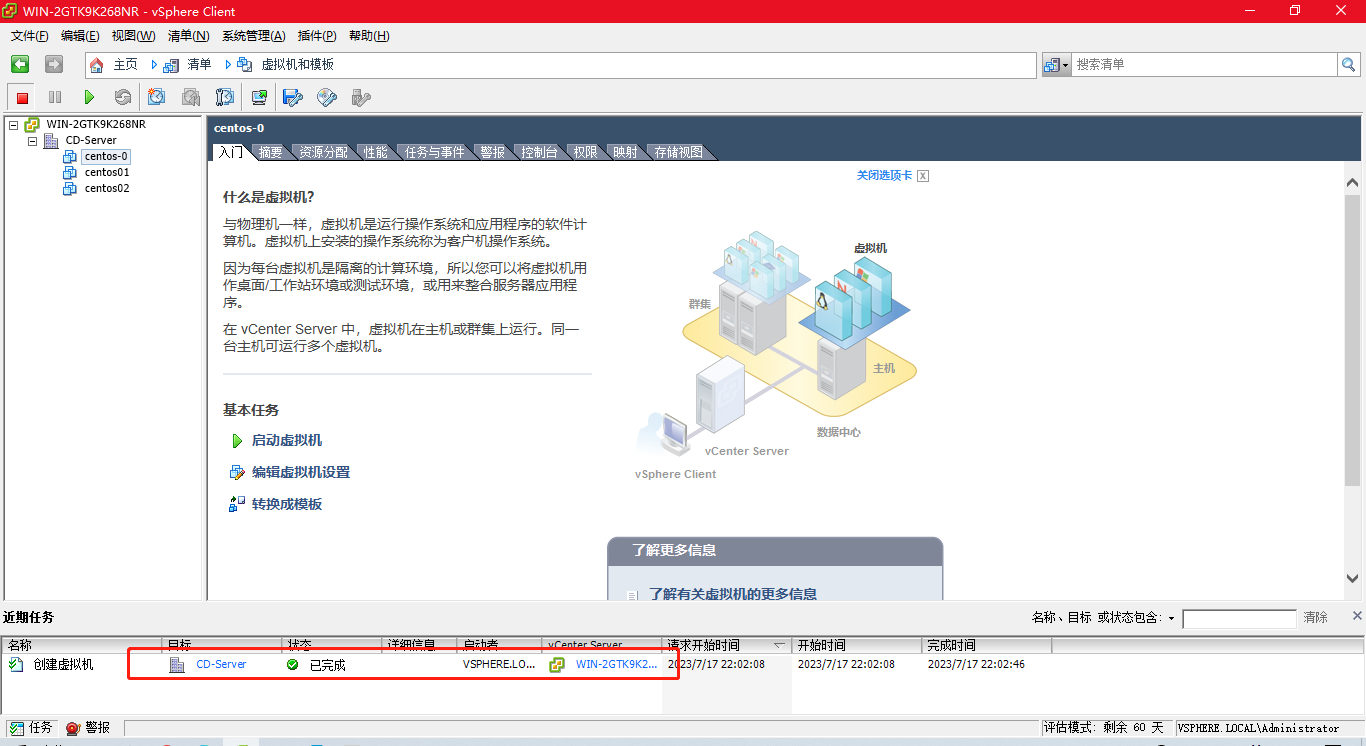1366x746 pixels.
Task: Open the 视图(W) menu
Action: pos(133,36)
